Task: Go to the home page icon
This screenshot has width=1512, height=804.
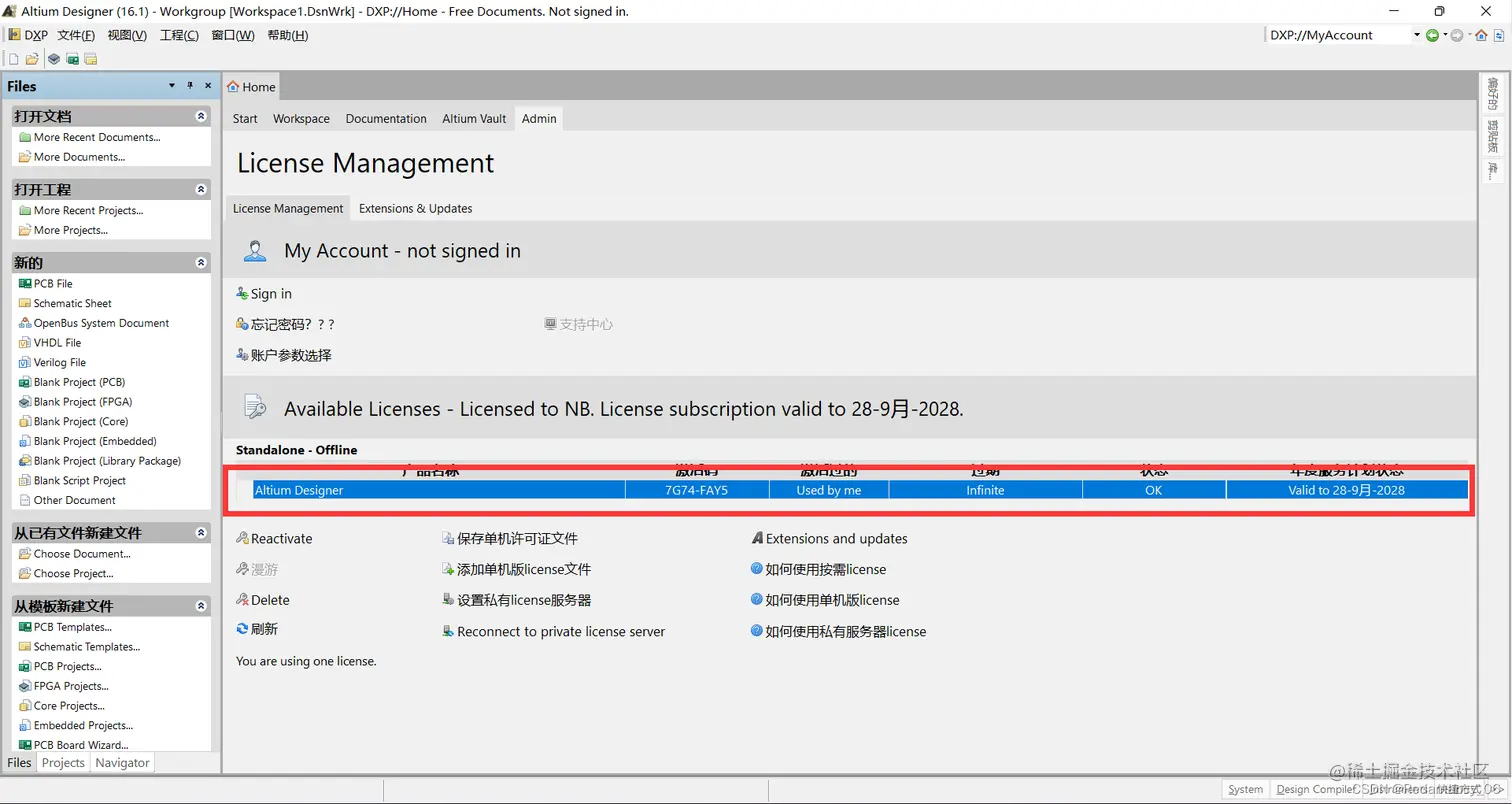Action: (1482, 35)
